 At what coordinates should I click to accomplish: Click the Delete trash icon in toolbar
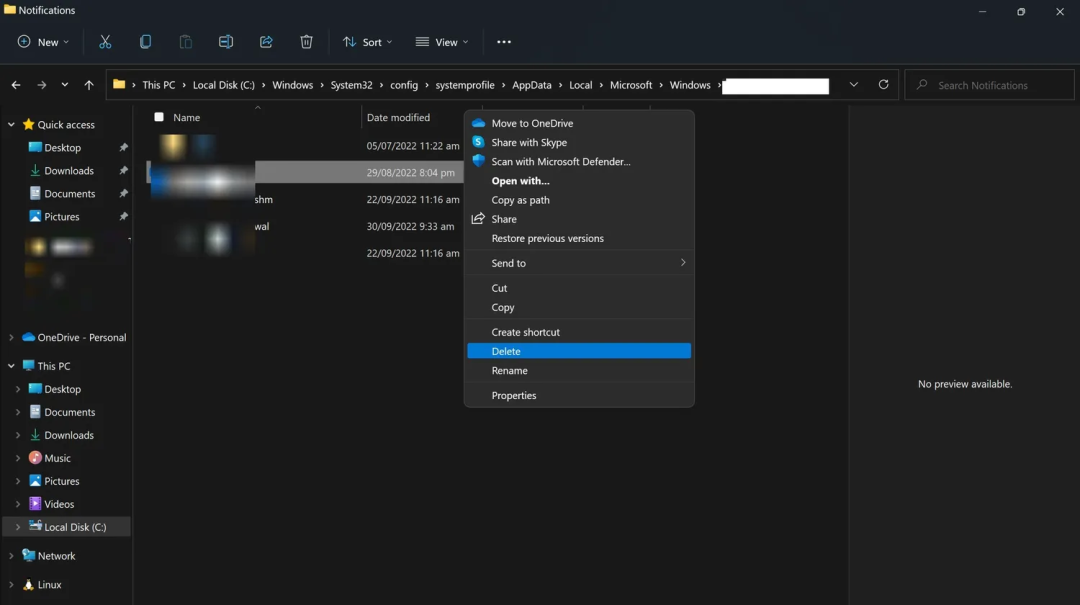(306, 42)
